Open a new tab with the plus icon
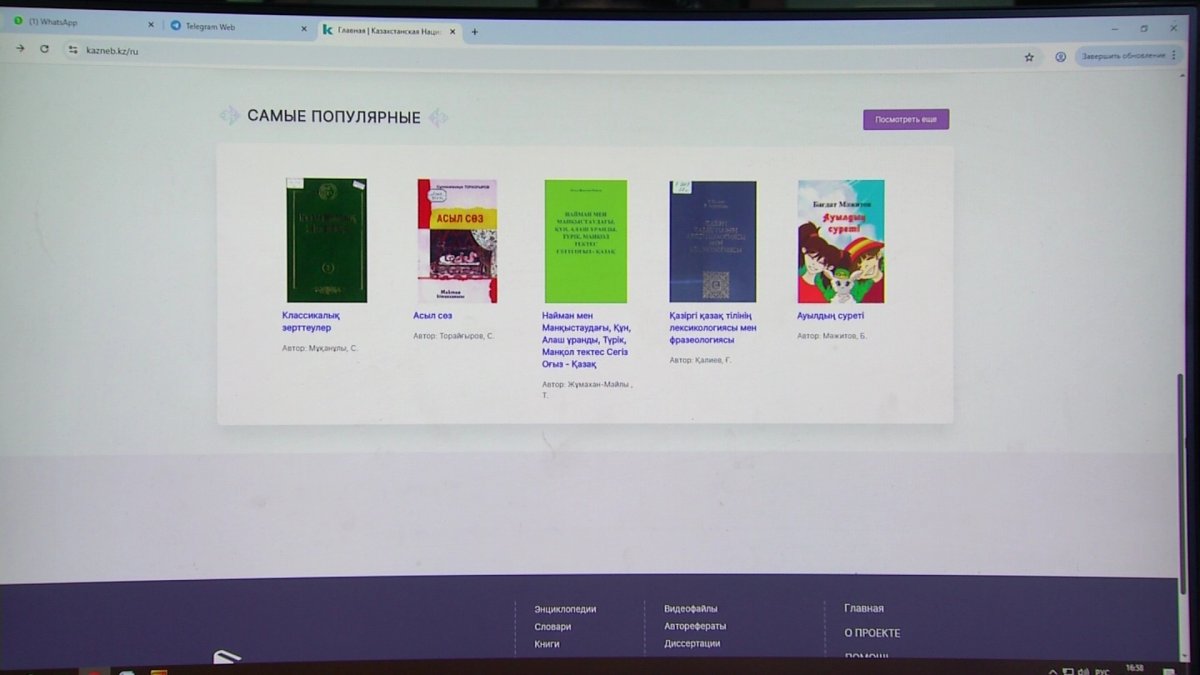The height and width of the screenshot is (675, 1200). click(474, 32)
